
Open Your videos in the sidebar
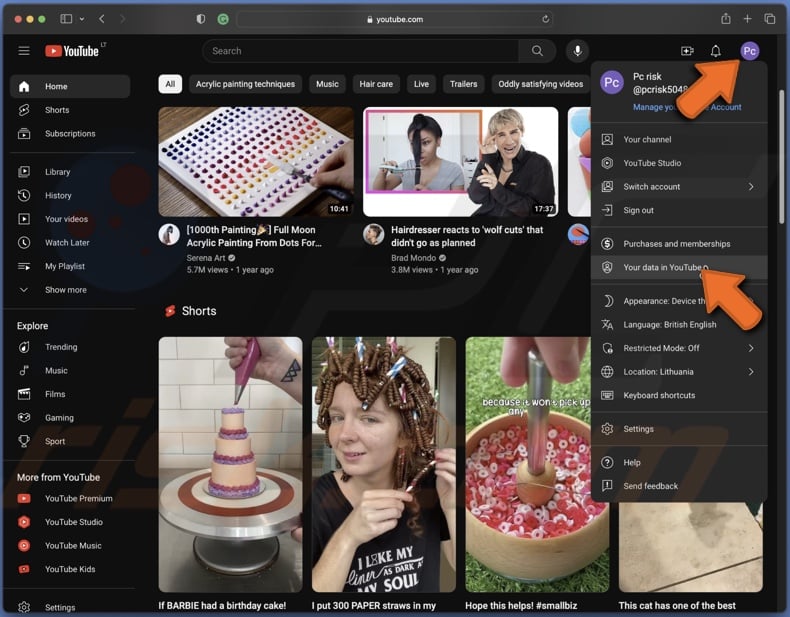70,219
